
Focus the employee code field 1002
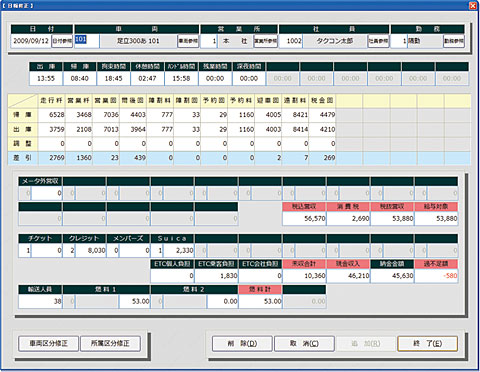tap(291, 41)
